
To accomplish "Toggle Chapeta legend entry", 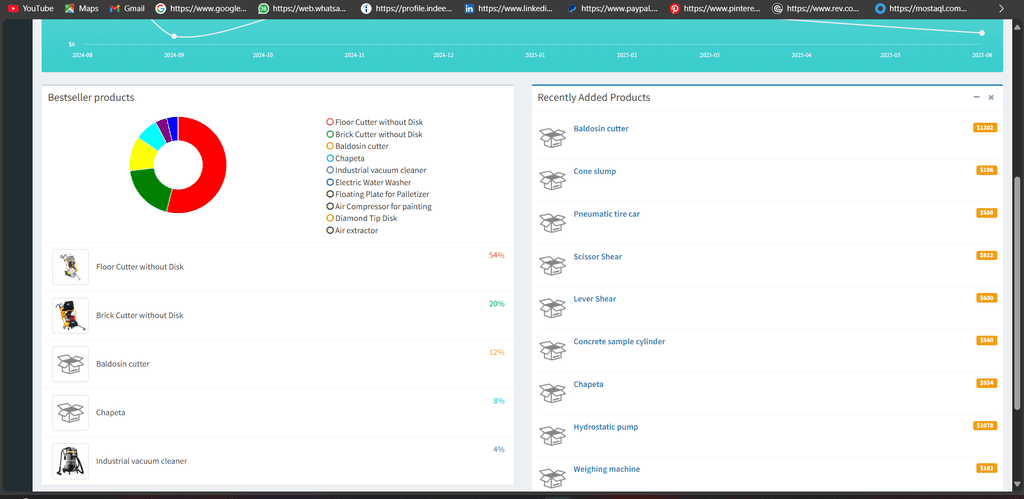I will pos(345,158).
